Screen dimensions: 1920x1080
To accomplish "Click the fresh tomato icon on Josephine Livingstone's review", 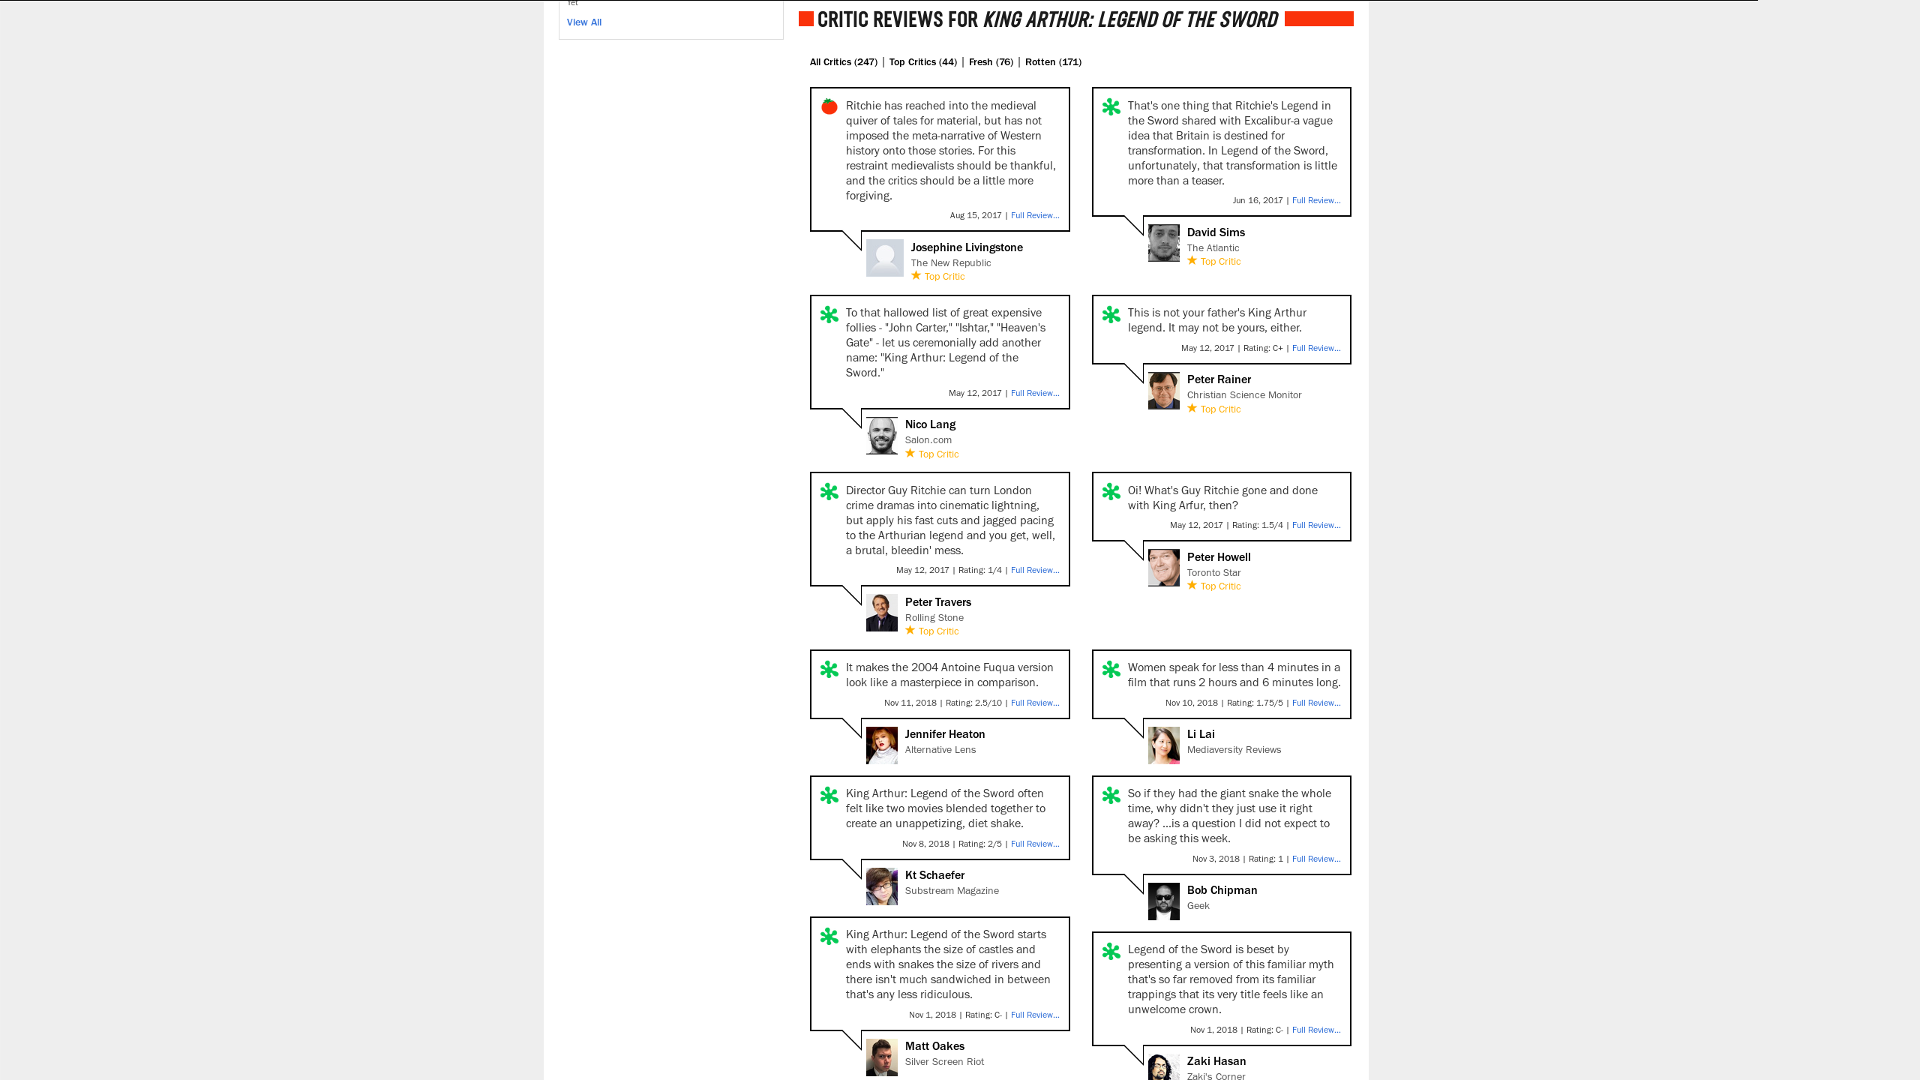I will (829, 106).
